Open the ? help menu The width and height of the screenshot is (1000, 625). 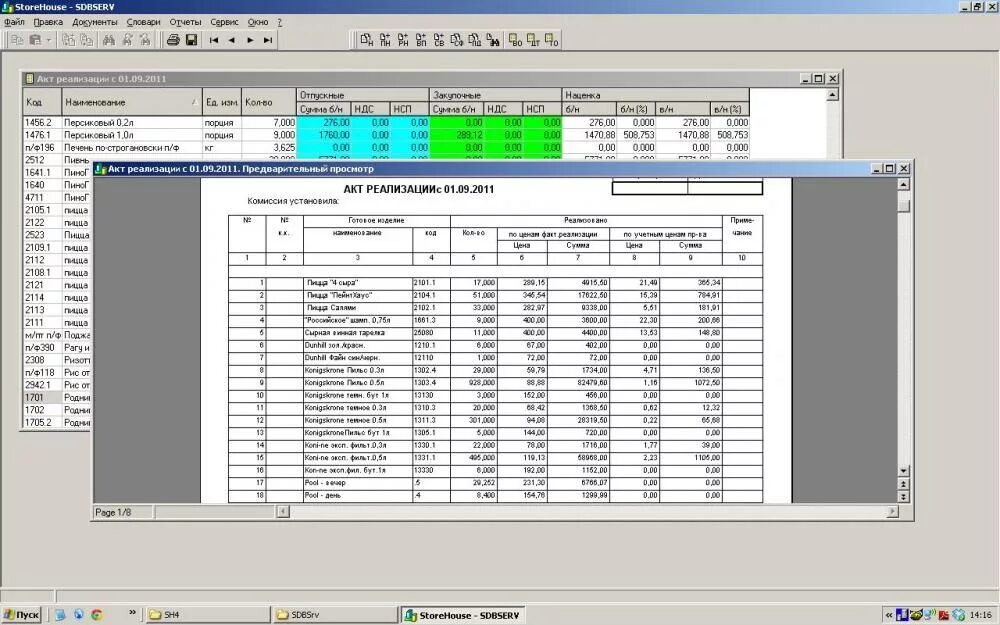pyautogui.click(x=279, y=22)
